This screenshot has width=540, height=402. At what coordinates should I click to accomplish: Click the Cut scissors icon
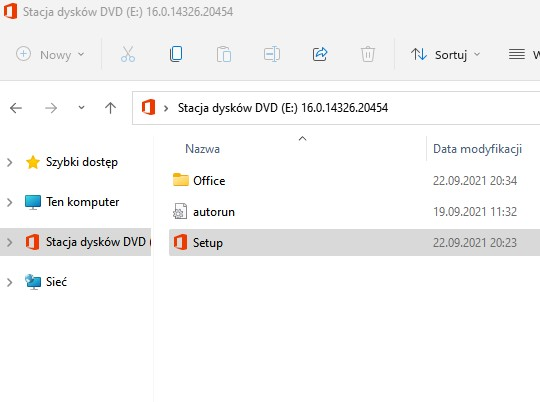click(128, 54)
